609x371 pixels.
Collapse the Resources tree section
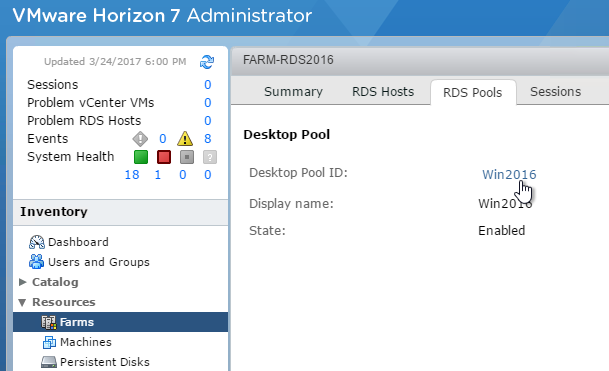tap(23, 302)
